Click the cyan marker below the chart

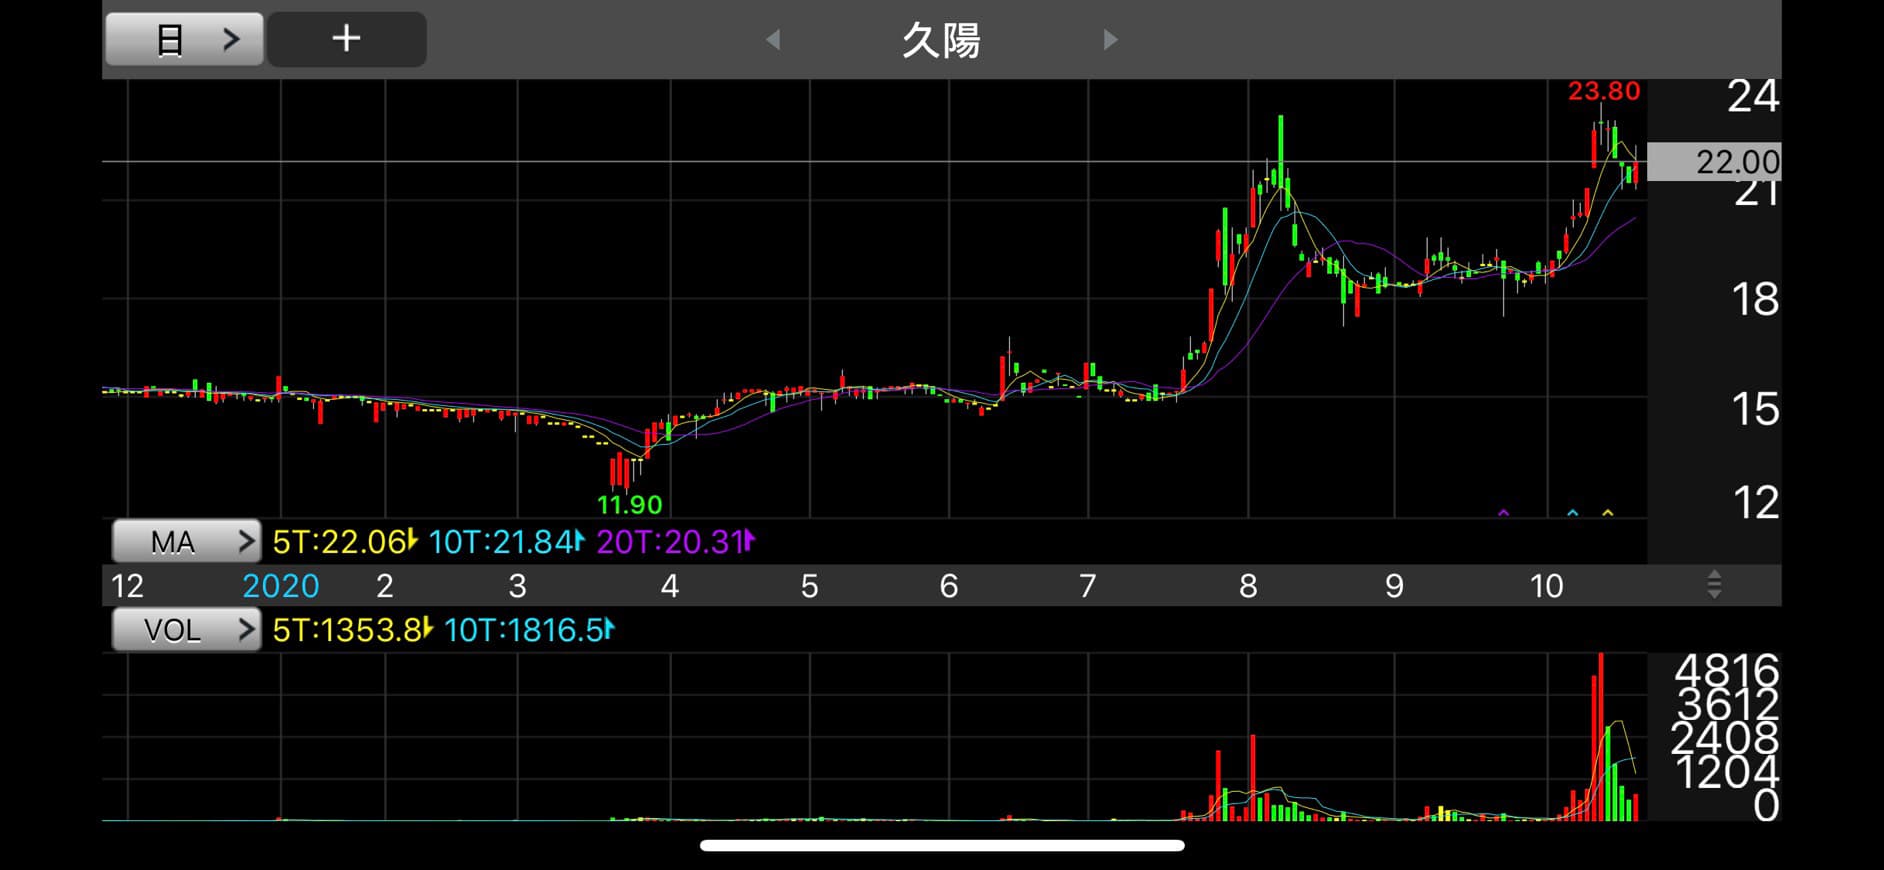click(x=1572, y=513)
